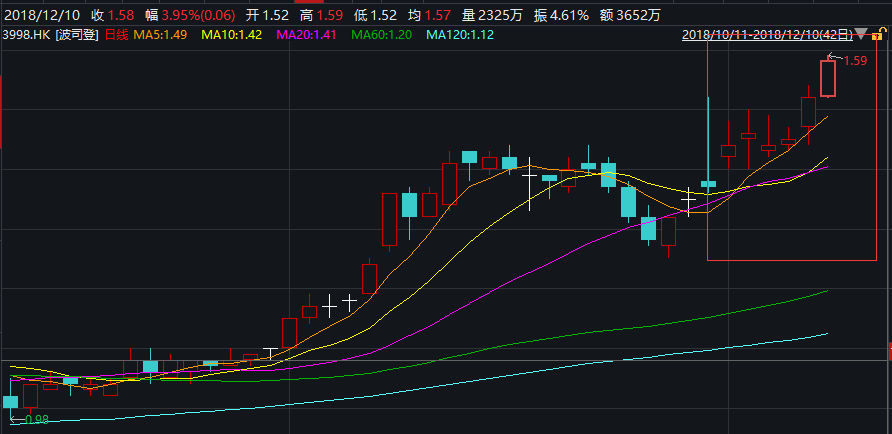This screenshot has height=434, width=892.
Task: Click the closing price 1.58 value
Action: tap(121, 15)
